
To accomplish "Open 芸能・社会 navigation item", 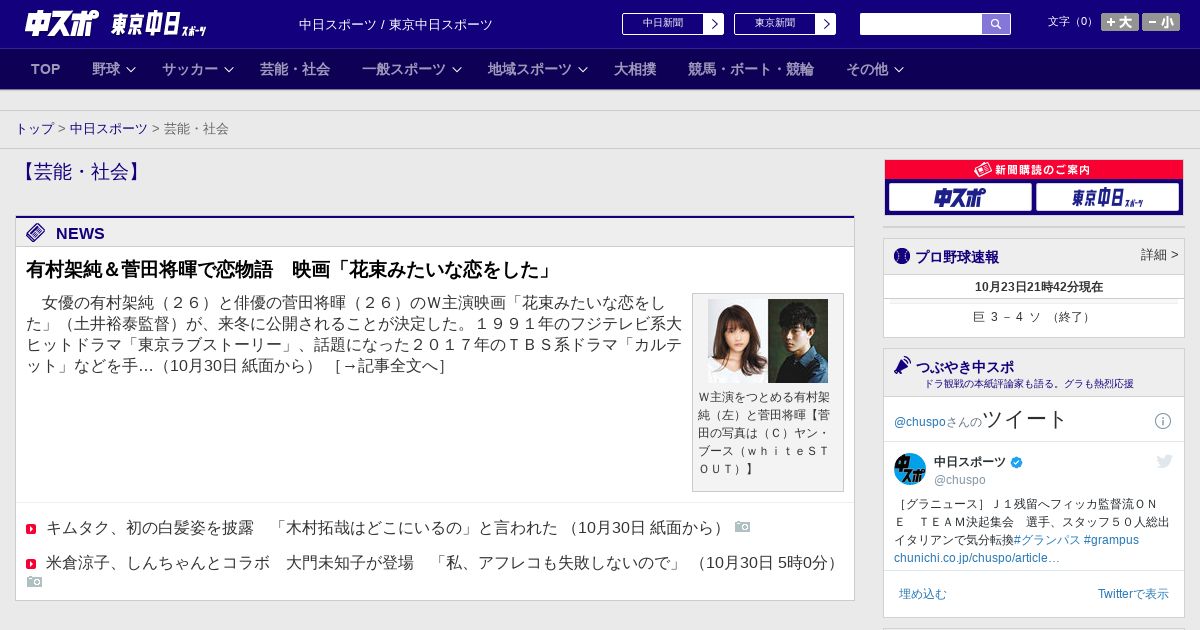I will click(295, 69).
